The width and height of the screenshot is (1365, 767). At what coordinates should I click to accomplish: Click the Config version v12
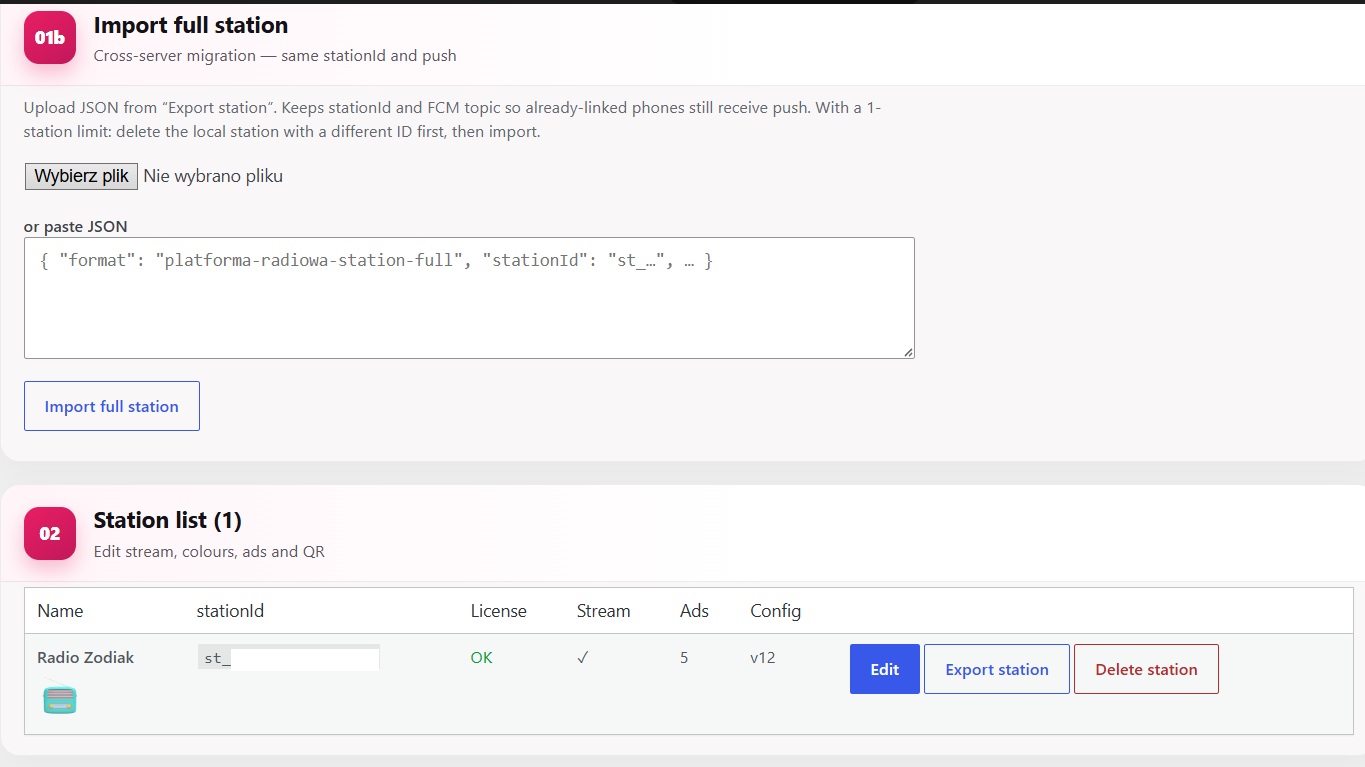point(763,657)
